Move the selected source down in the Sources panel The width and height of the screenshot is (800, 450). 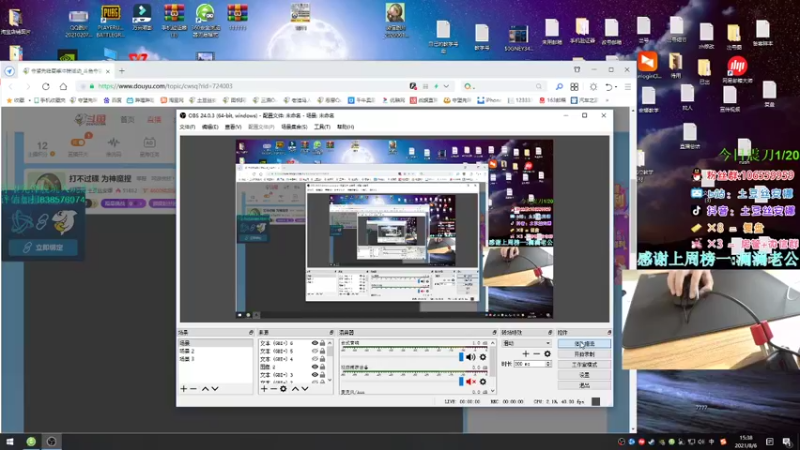305,389
